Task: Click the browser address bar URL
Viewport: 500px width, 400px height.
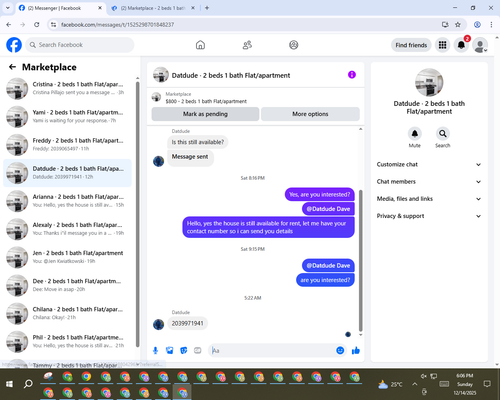Action: [x=117, y=25]
